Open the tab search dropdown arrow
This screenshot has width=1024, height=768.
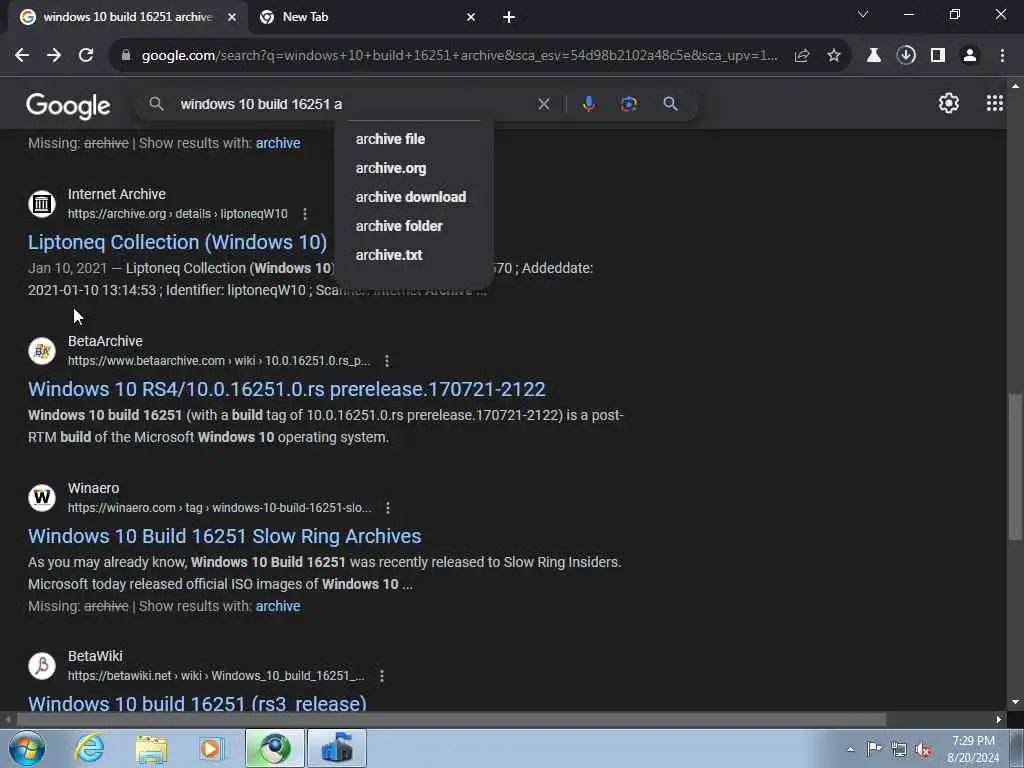pyautogui.click(x=863, y=14)
